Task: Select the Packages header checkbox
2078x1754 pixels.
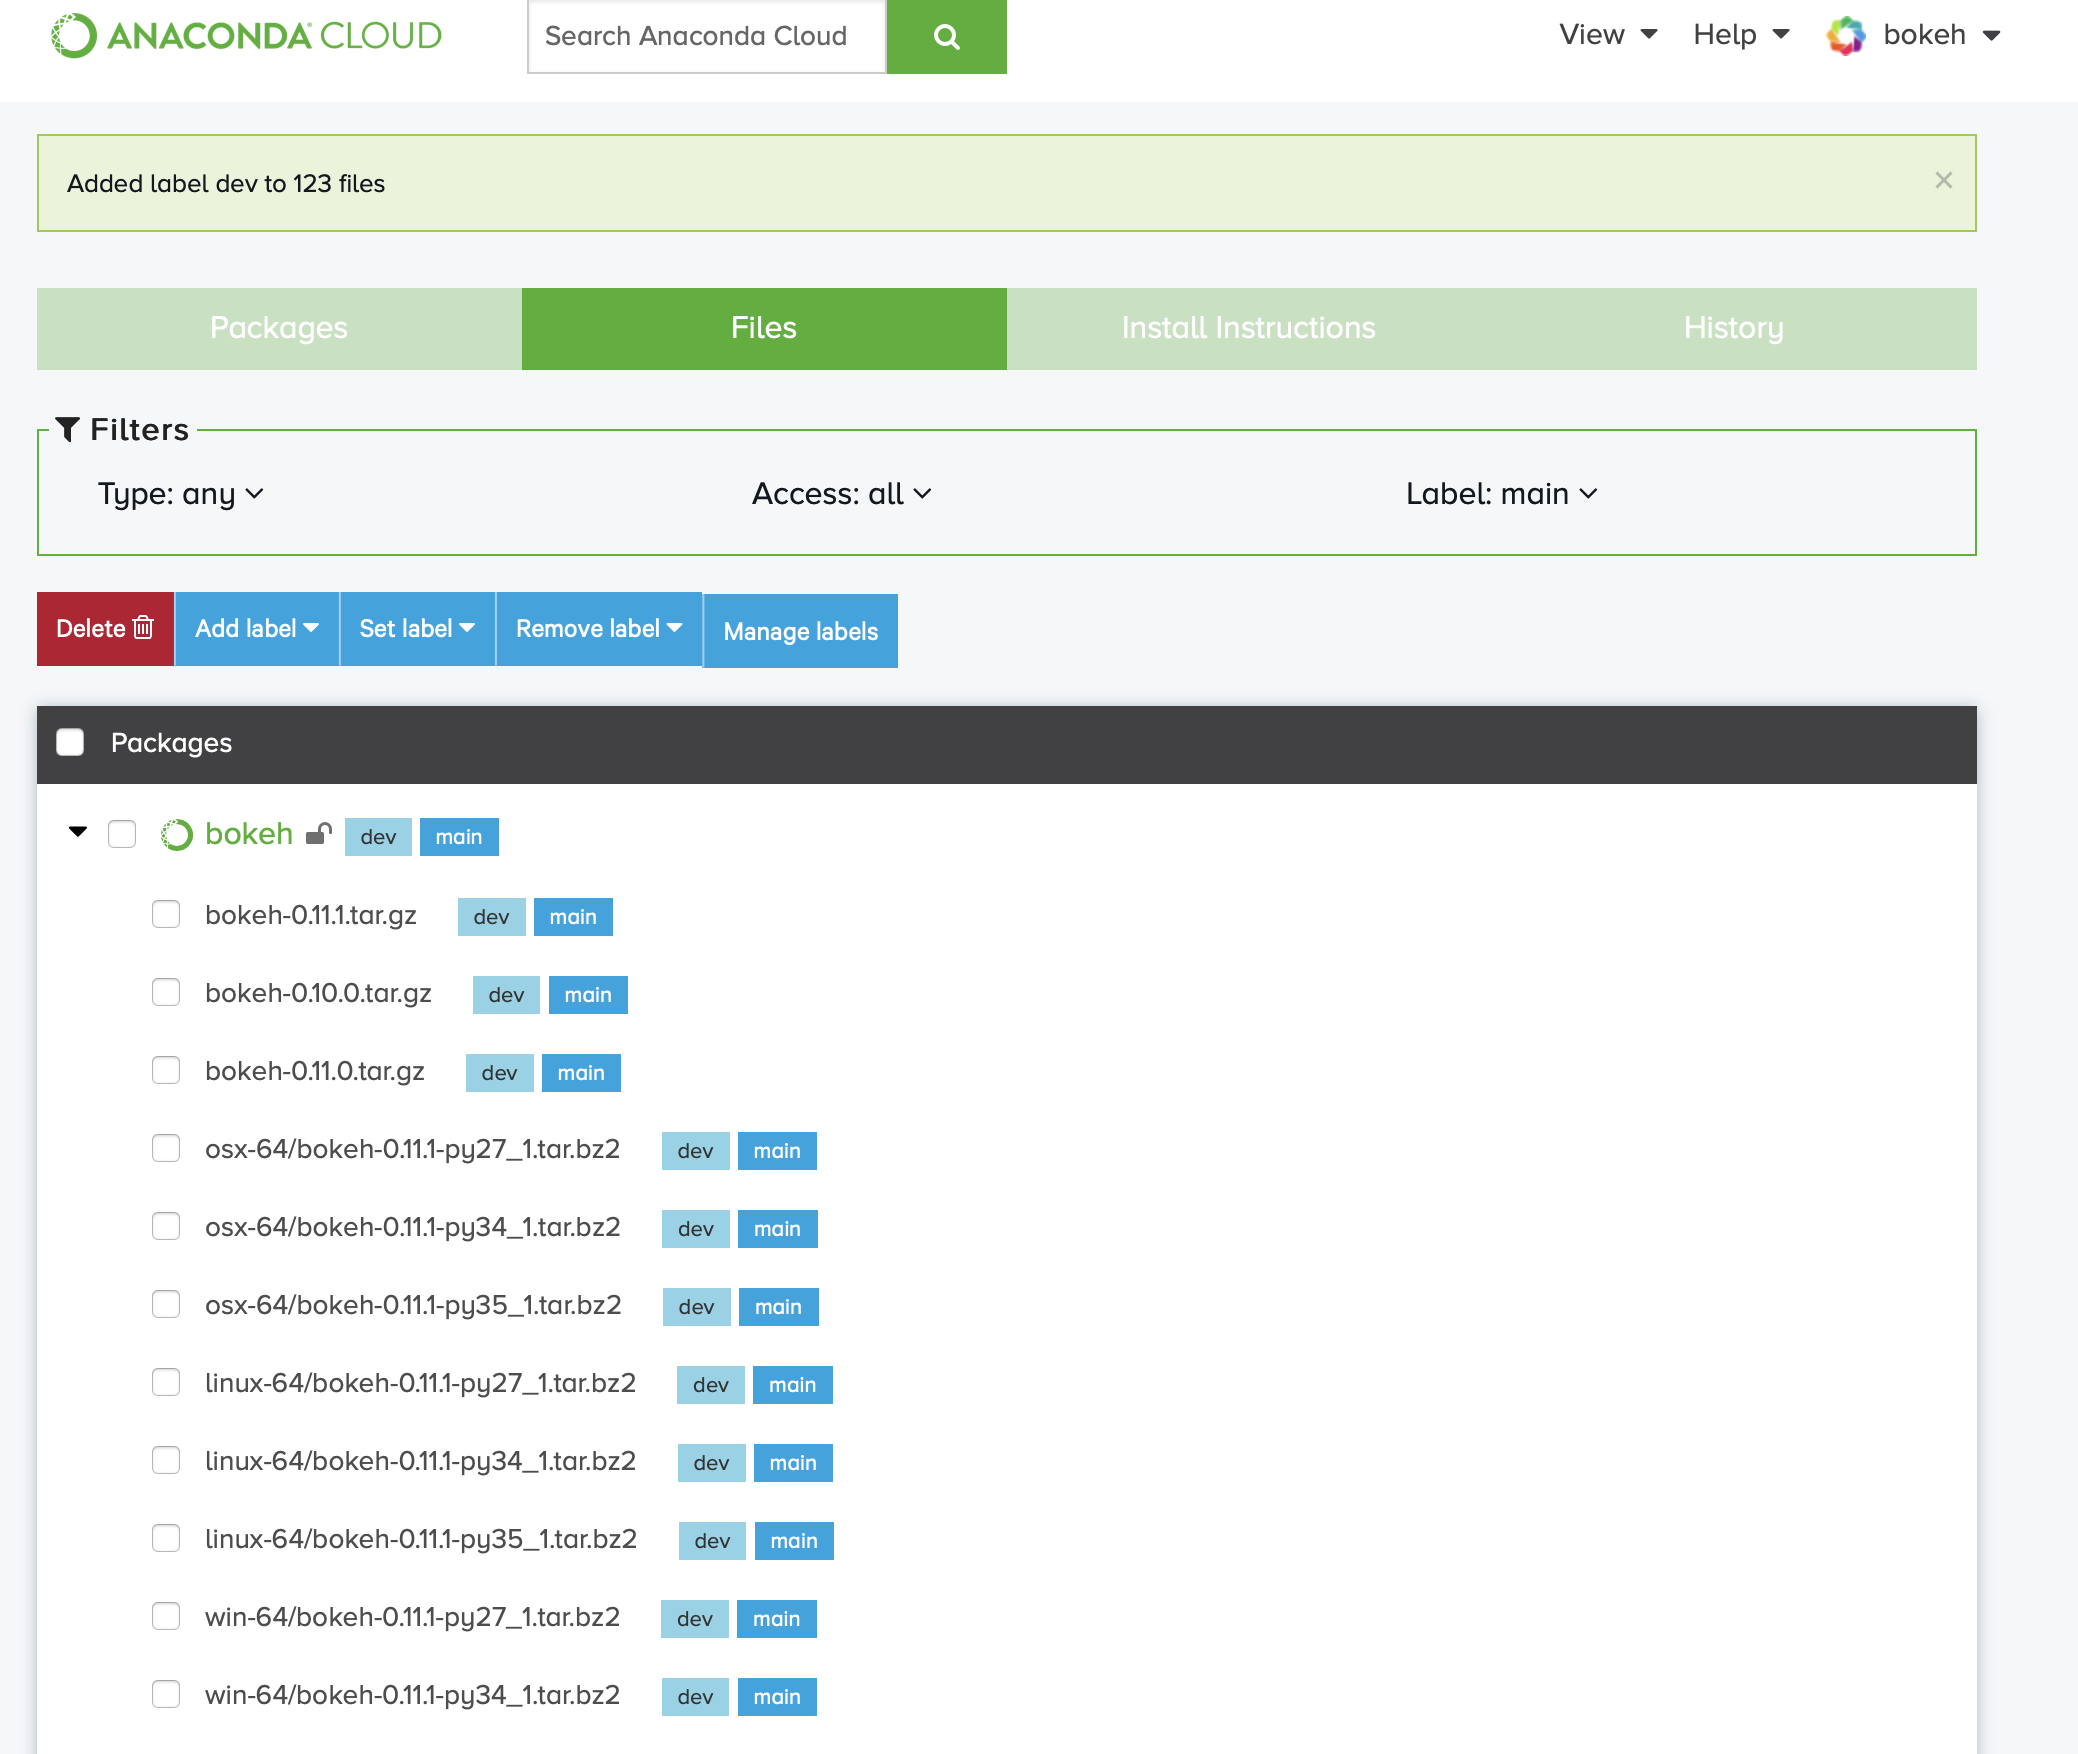Action: (x=70, y=742)
